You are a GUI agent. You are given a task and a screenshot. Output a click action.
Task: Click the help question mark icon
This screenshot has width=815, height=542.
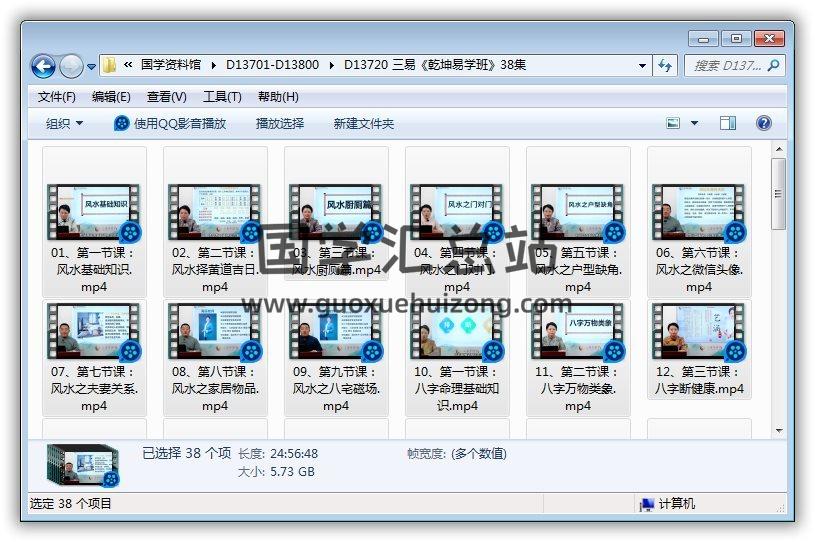[x=764, y=123]
